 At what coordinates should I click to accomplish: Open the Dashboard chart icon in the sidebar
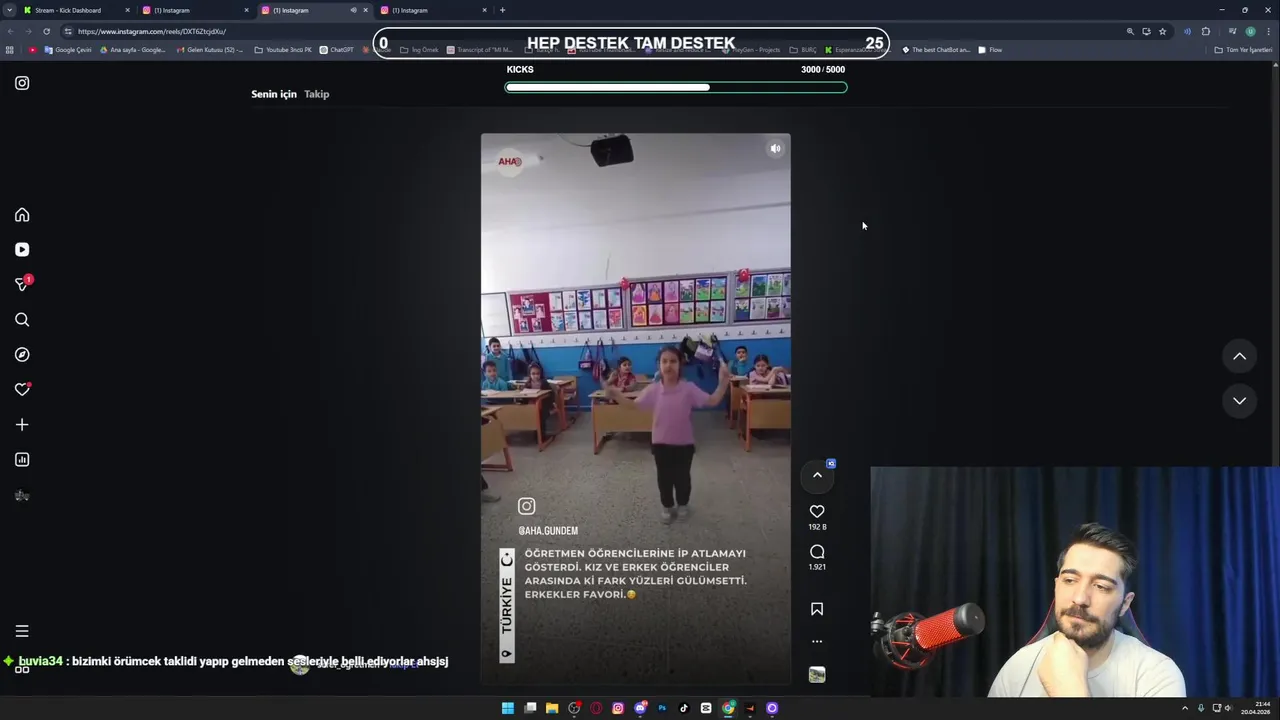(22, 460)
